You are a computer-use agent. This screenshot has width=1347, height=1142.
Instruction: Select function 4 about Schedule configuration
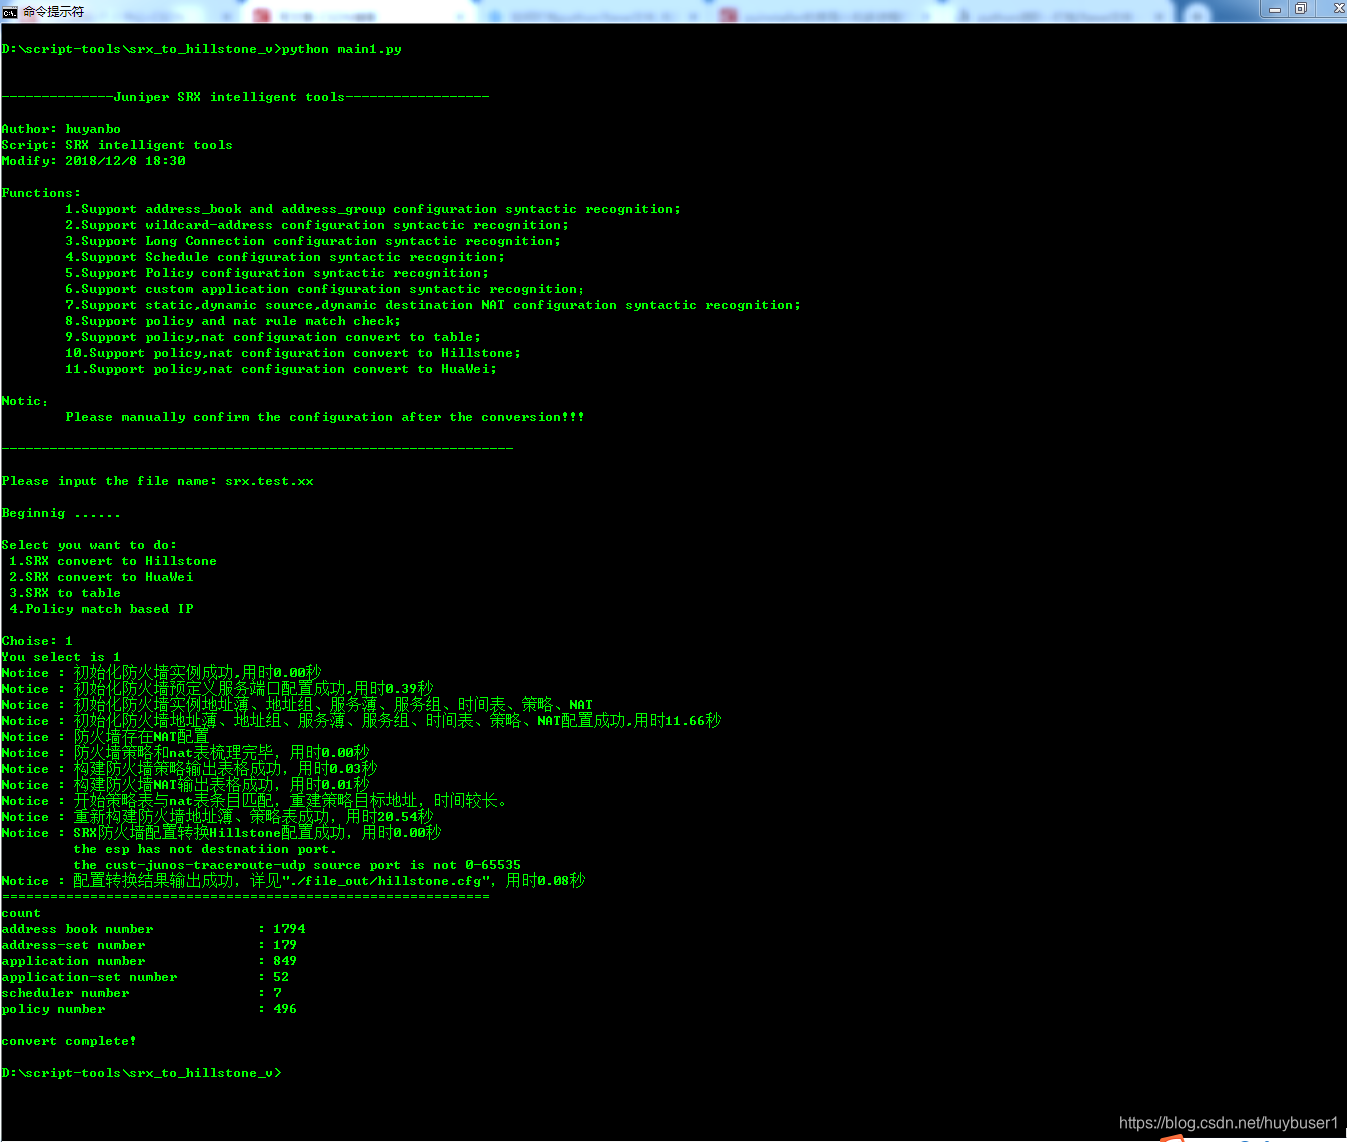(285, 257)
